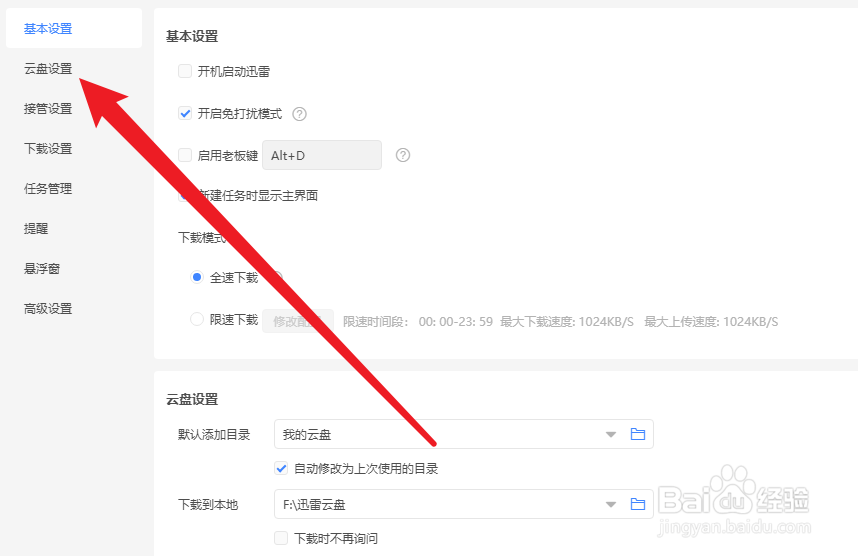Go to 高级设置 in the sidebar
This screenshot has width=858, height=556.
coord(48,308)
